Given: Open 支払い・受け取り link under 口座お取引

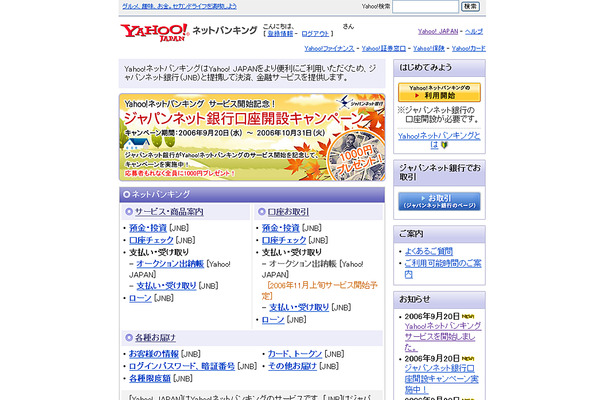Looking at the screenshot, I should pyautogui.click(x=299, y=307).
